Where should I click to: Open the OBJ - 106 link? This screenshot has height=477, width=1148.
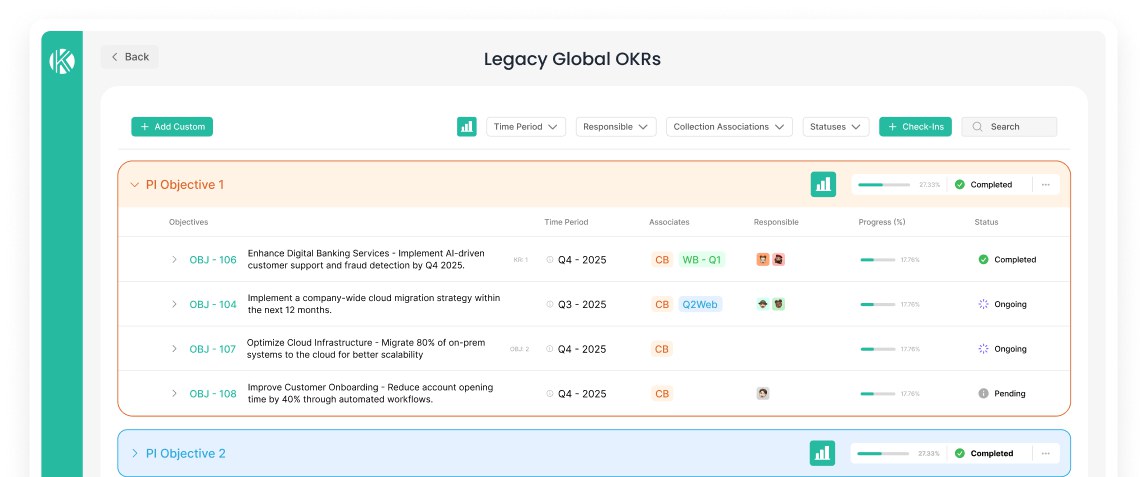tap(213, 260)
